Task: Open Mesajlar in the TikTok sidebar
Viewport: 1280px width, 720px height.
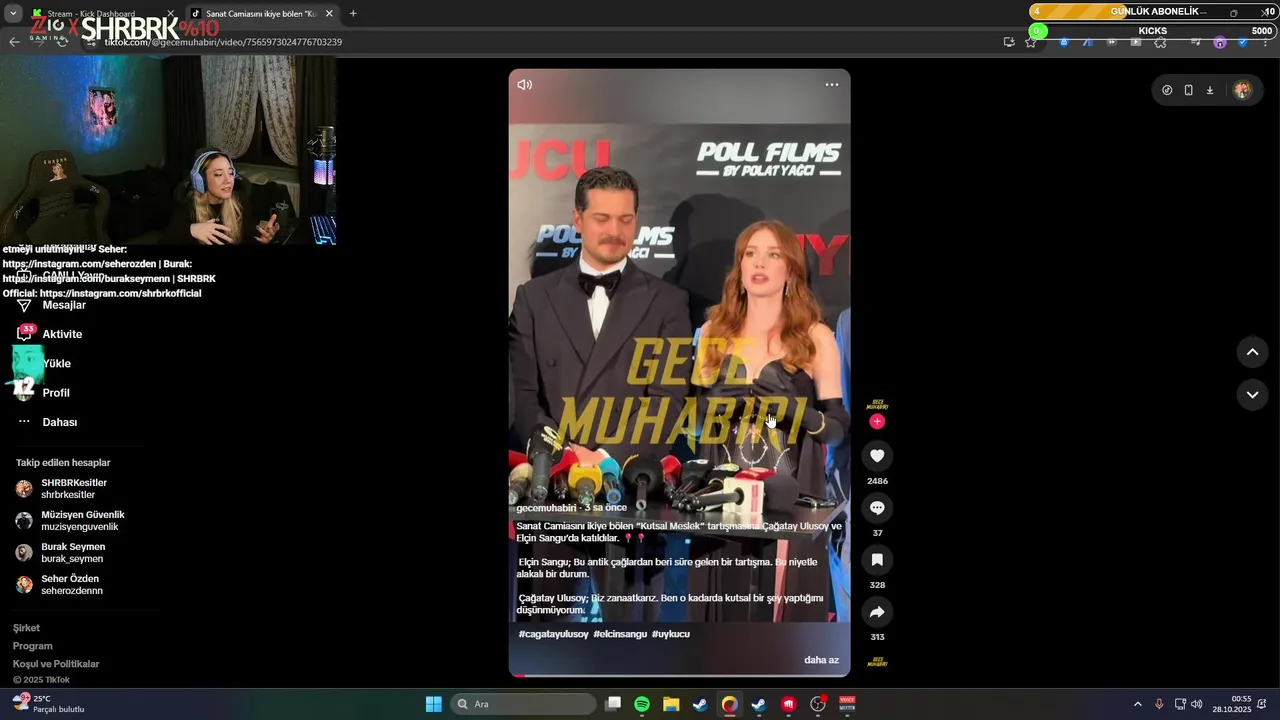Action: coord(64,305)
